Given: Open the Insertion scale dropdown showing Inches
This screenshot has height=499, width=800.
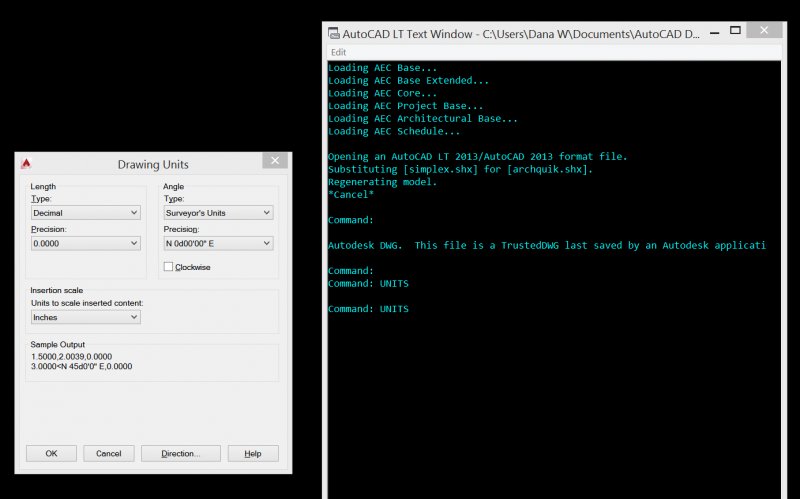Looking at the screenshot, I should pos(86,317).
